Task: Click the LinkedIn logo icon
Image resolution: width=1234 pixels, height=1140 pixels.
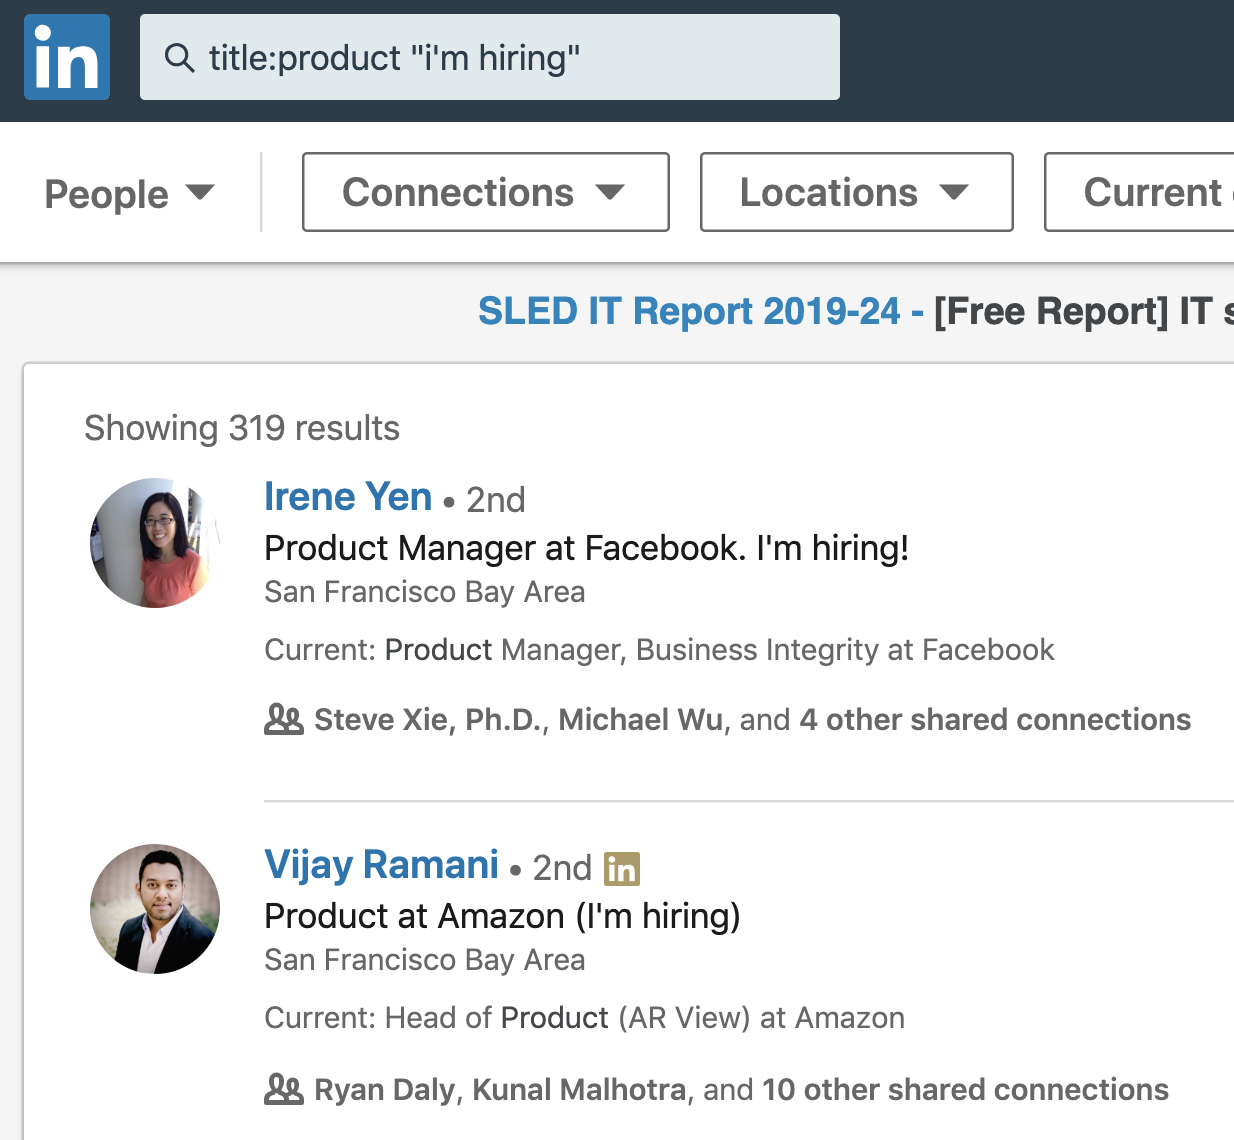Action: pyautogui.click(x=67, y=57)
